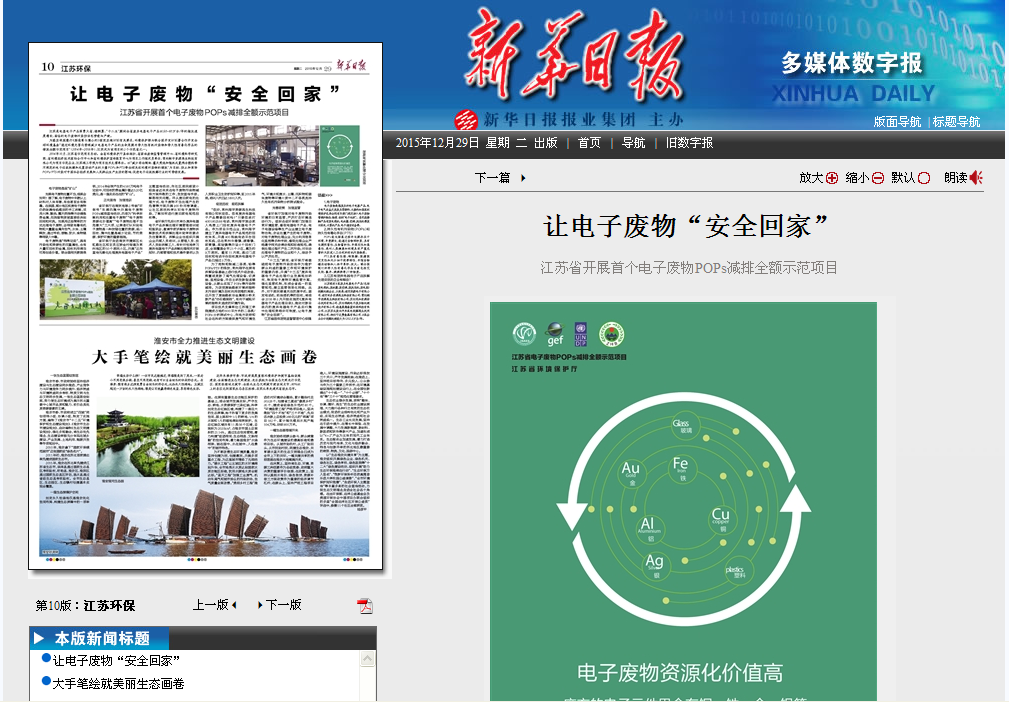Click the next-article arrow beside 下一篇
1009x702 pixels.
(x=523, y=178)
